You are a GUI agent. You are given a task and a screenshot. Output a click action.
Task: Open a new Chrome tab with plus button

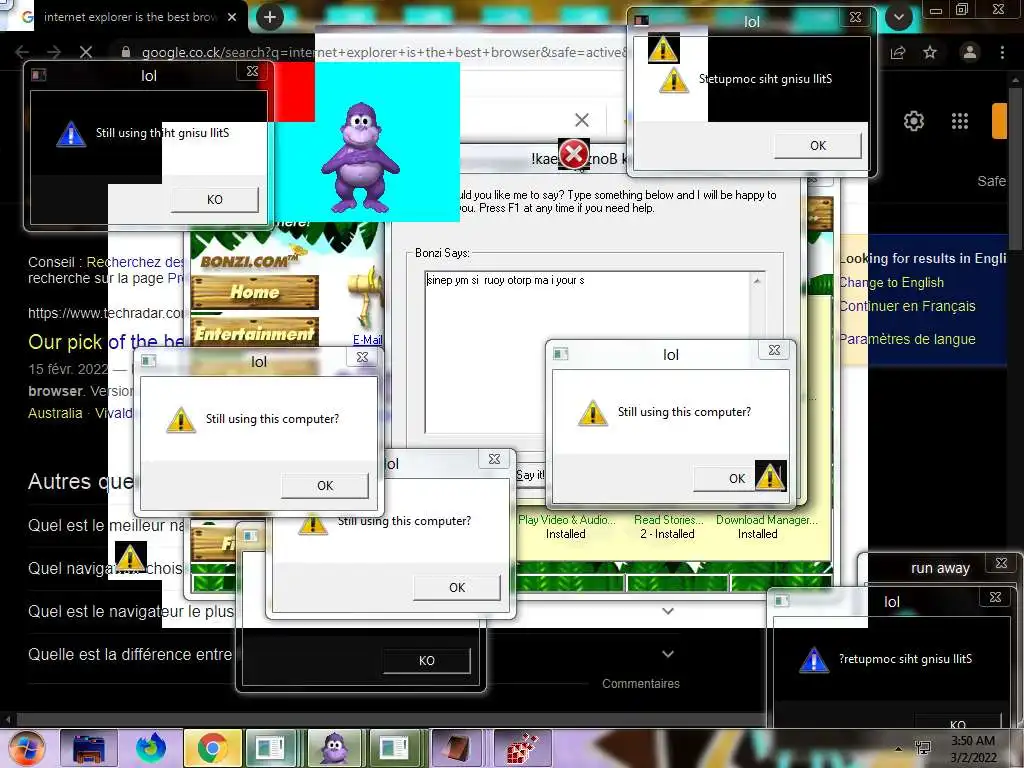pos(270,17)
